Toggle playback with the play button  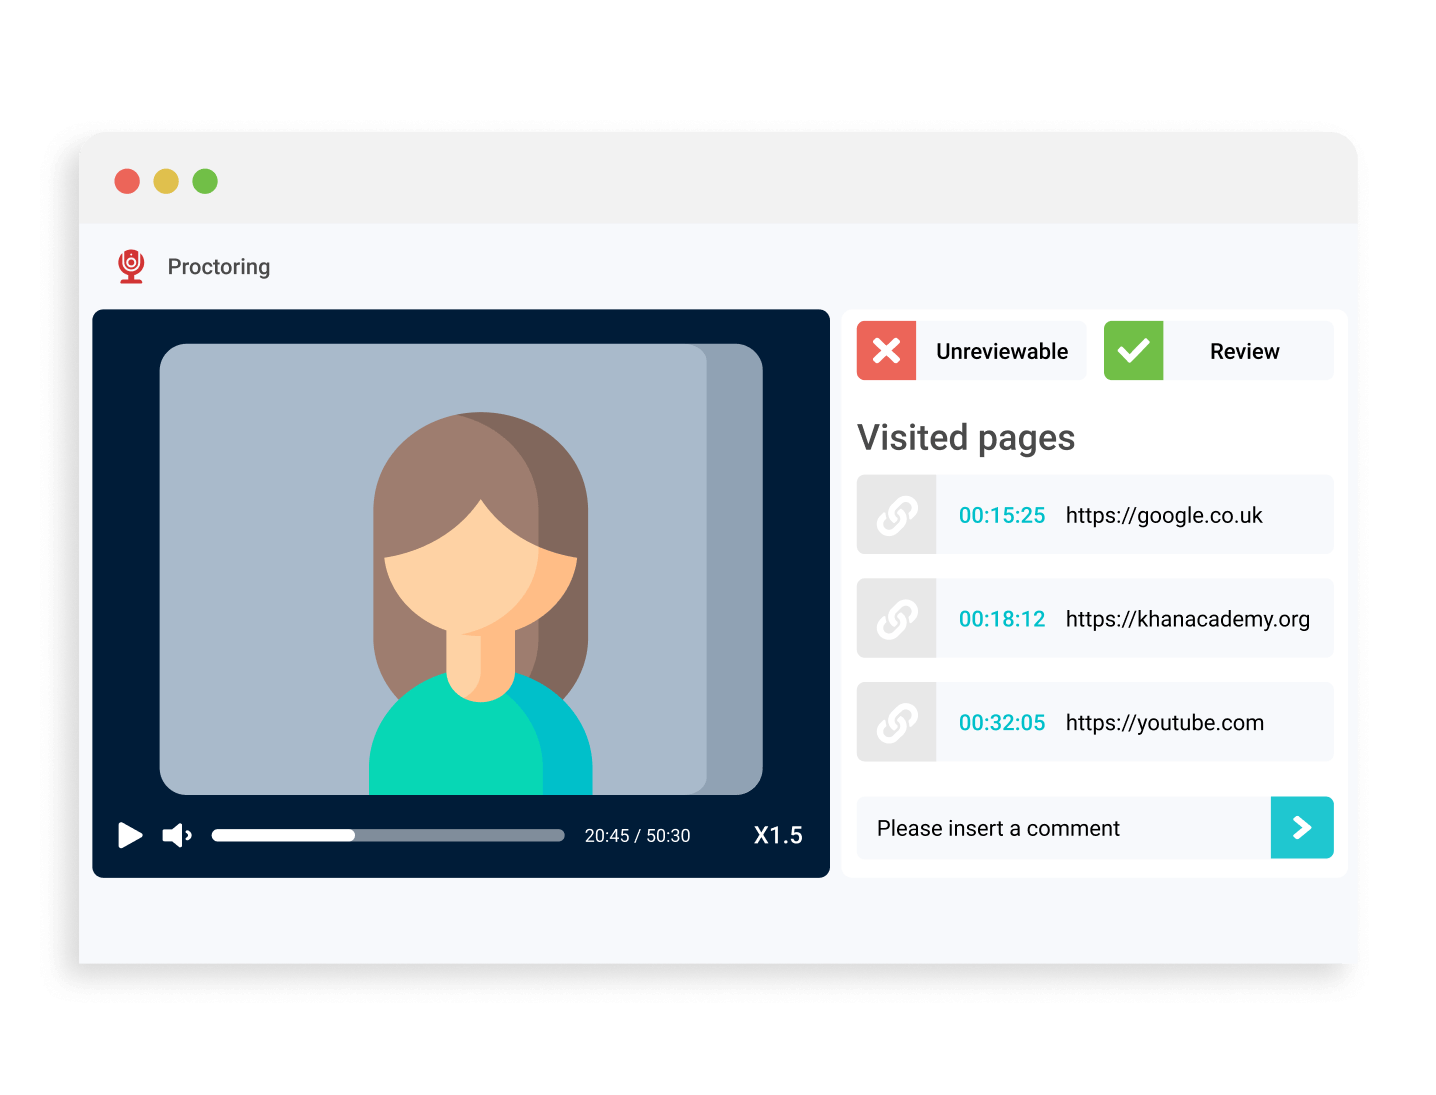point(130,835)
